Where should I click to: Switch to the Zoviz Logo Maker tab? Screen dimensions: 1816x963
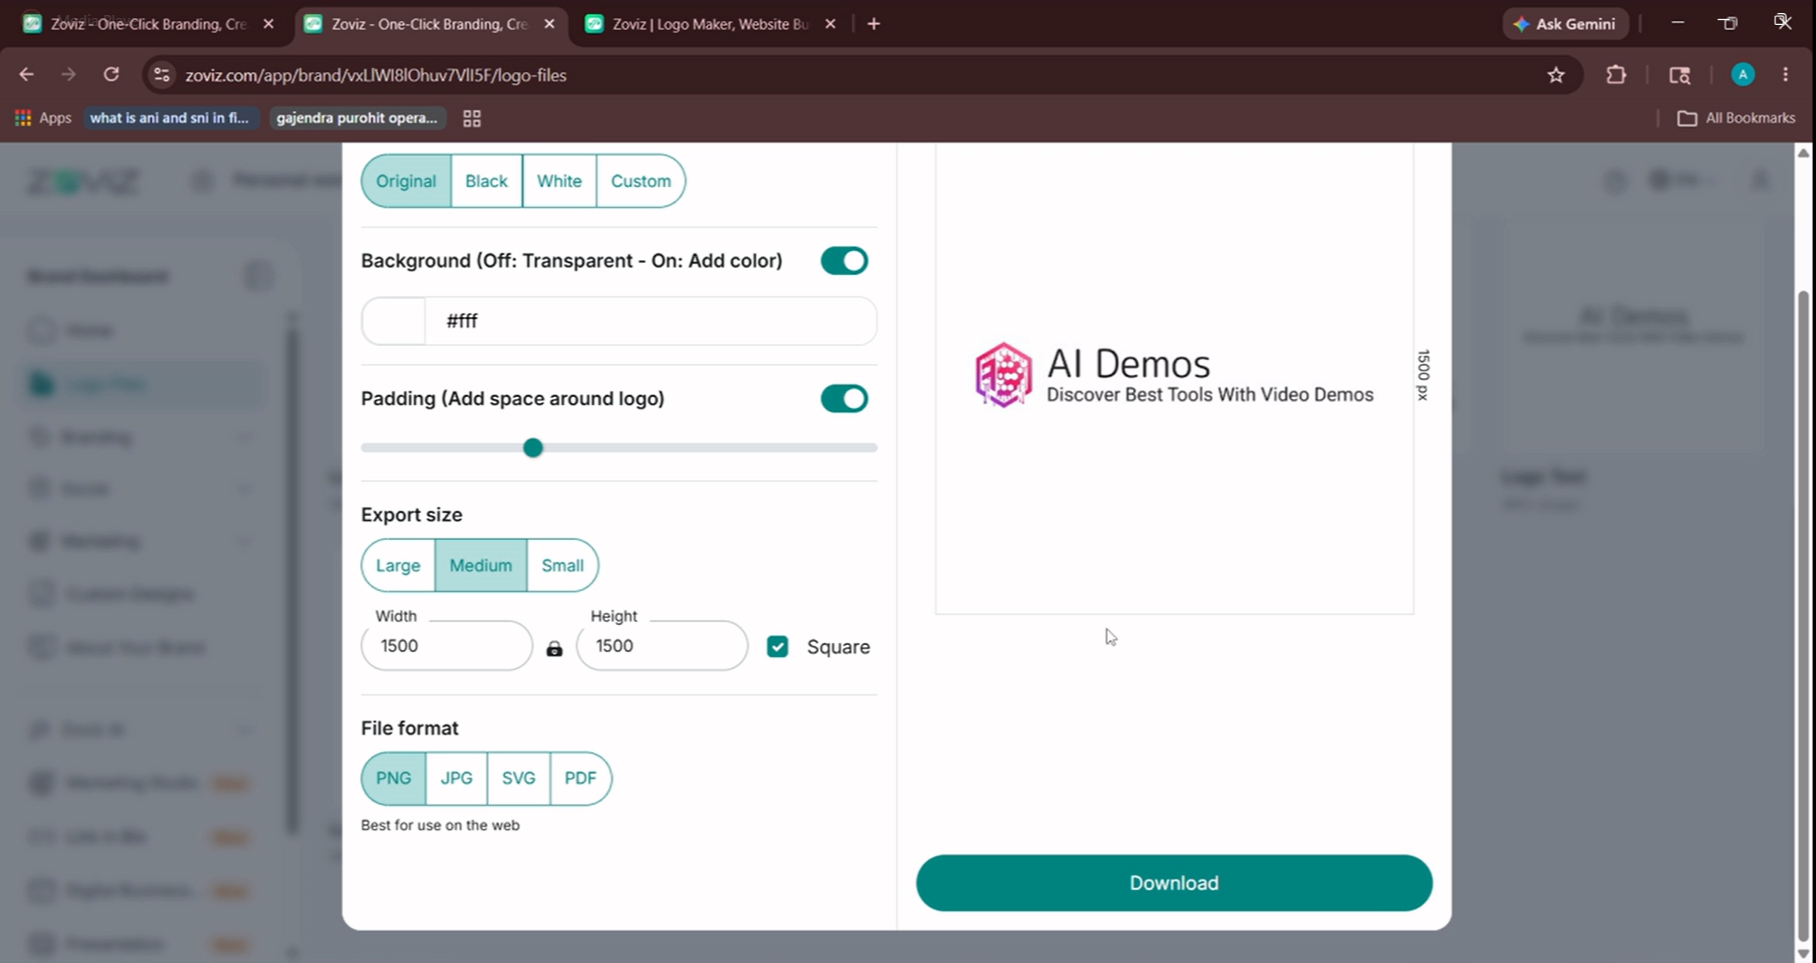click(x=710, y=24)
